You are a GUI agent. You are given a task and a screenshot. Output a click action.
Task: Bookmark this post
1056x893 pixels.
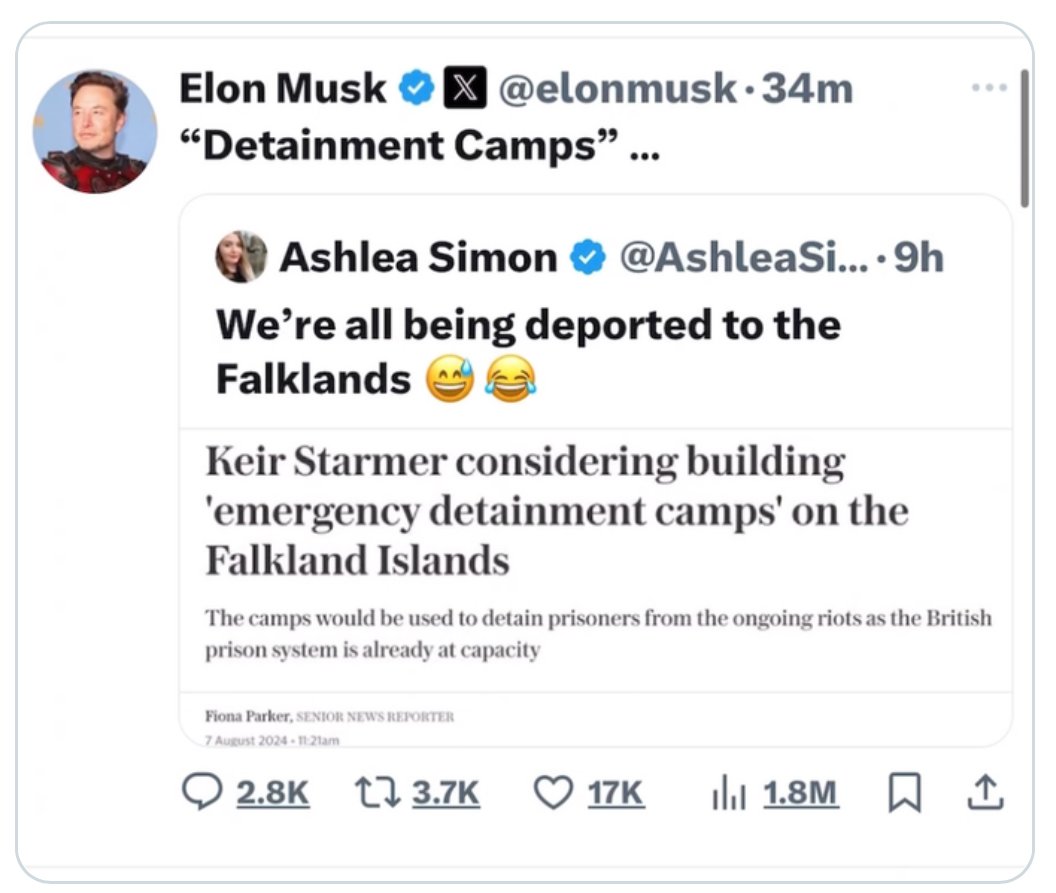(903, 793)
